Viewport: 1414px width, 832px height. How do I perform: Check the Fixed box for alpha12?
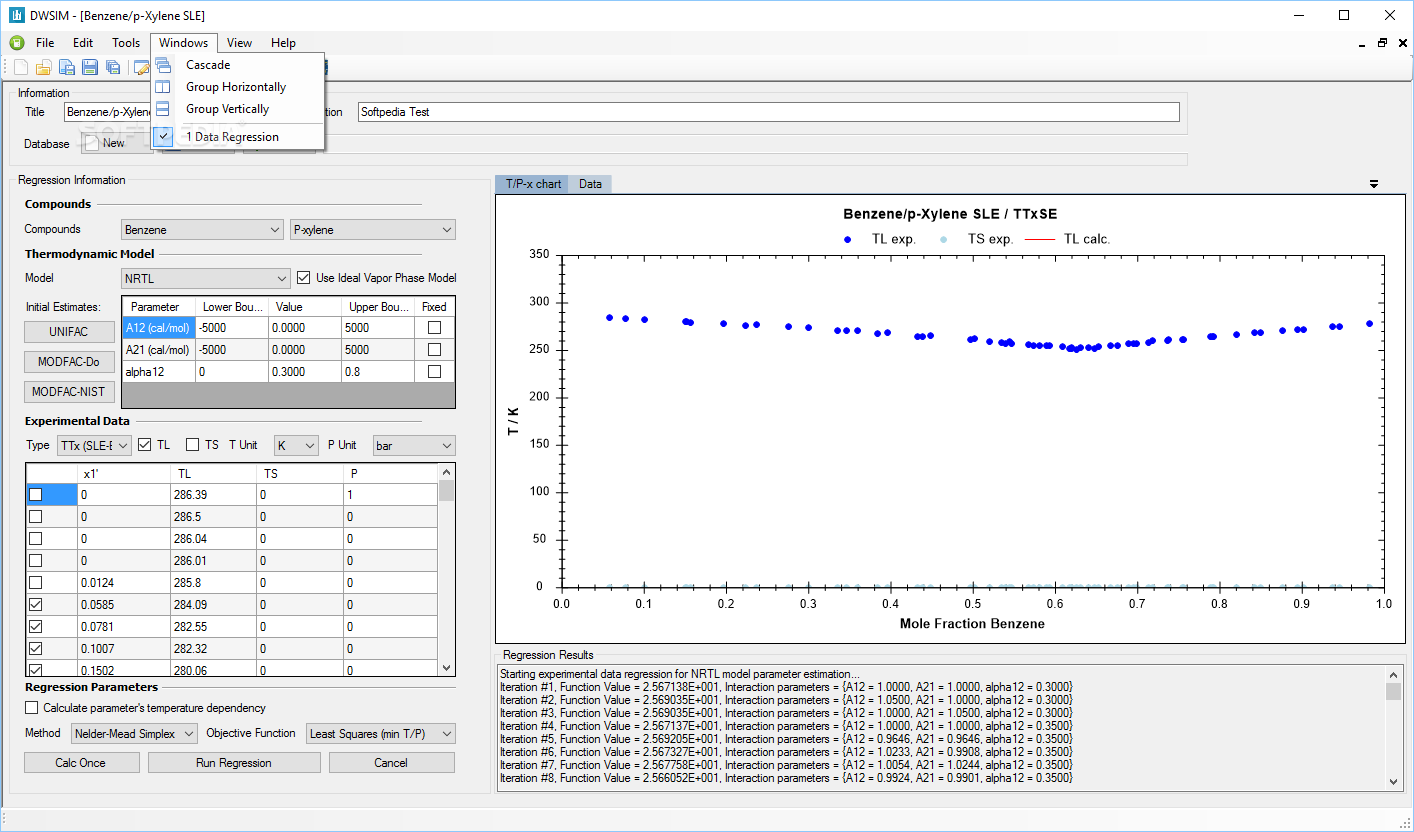434,372
